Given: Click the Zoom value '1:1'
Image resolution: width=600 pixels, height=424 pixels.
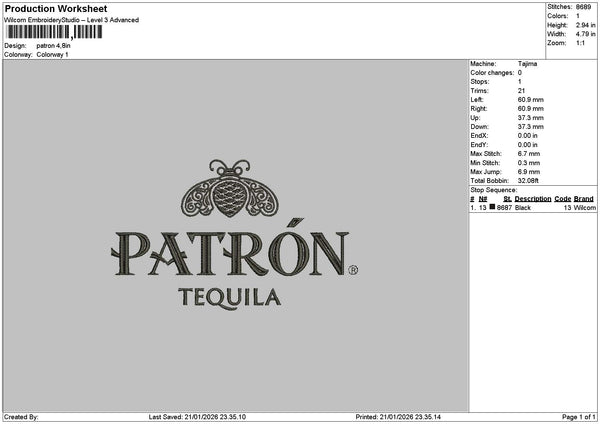Looking at the screenshot, I should (x=580, y=43).
